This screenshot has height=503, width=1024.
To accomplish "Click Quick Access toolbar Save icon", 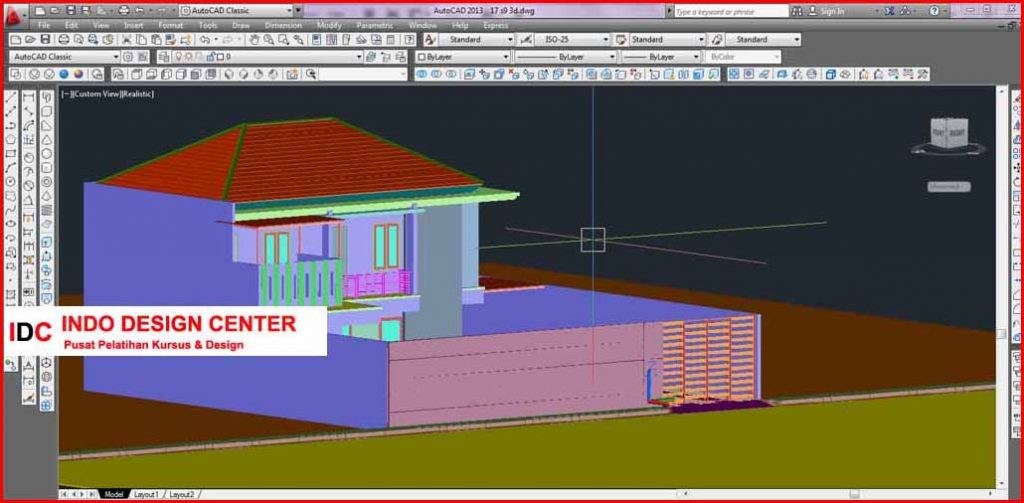I will click(71, 10).
